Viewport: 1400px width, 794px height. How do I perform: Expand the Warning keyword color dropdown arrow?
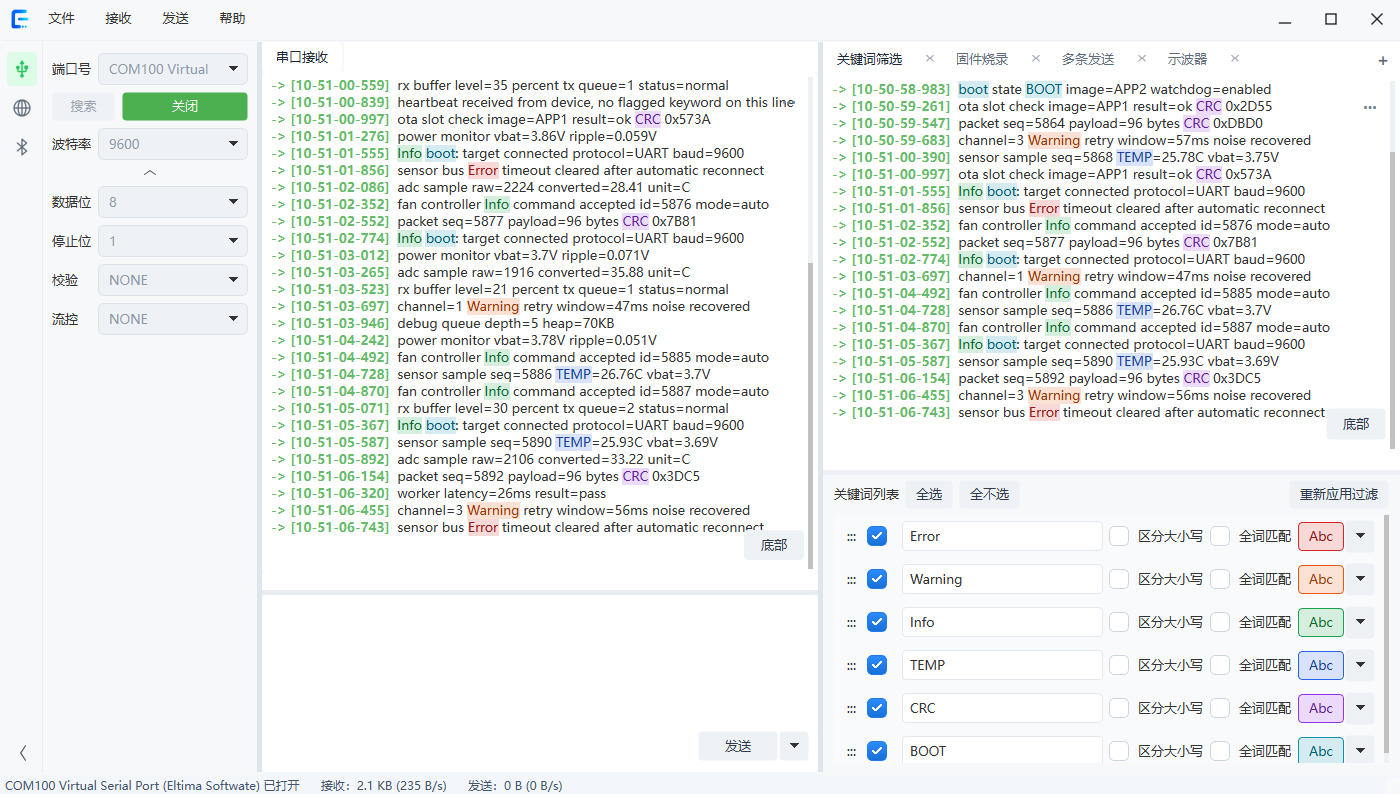(1360, 579)
